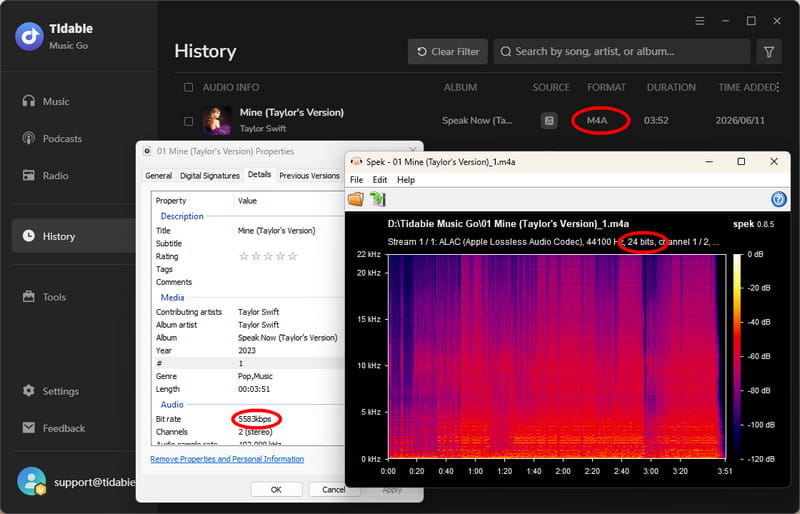Screen dimensions: 800x514
Task: Click Remove Properties and Personal Information link
Action: pos(227,459)
